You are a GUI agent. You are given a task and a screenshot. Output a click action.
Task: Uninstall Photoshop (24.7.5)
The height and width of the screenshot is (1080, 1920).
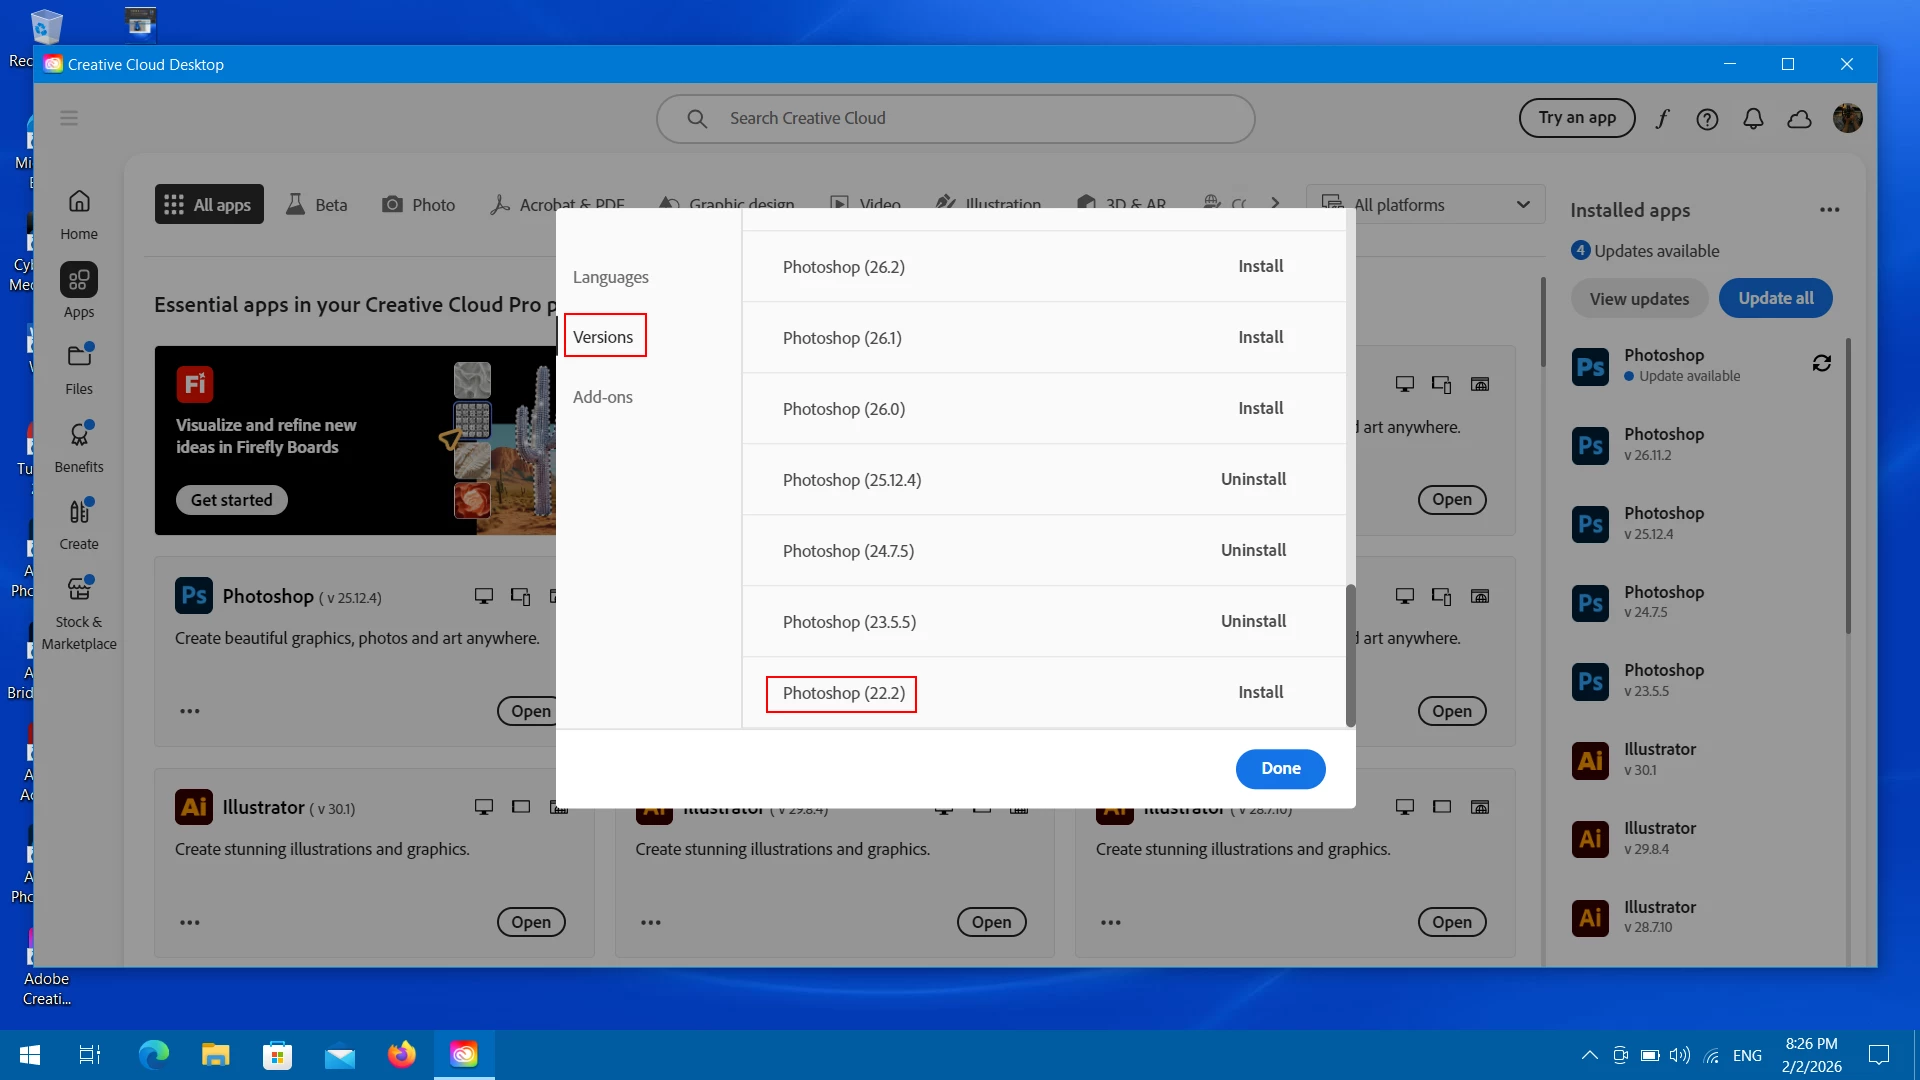point(1253,550)
